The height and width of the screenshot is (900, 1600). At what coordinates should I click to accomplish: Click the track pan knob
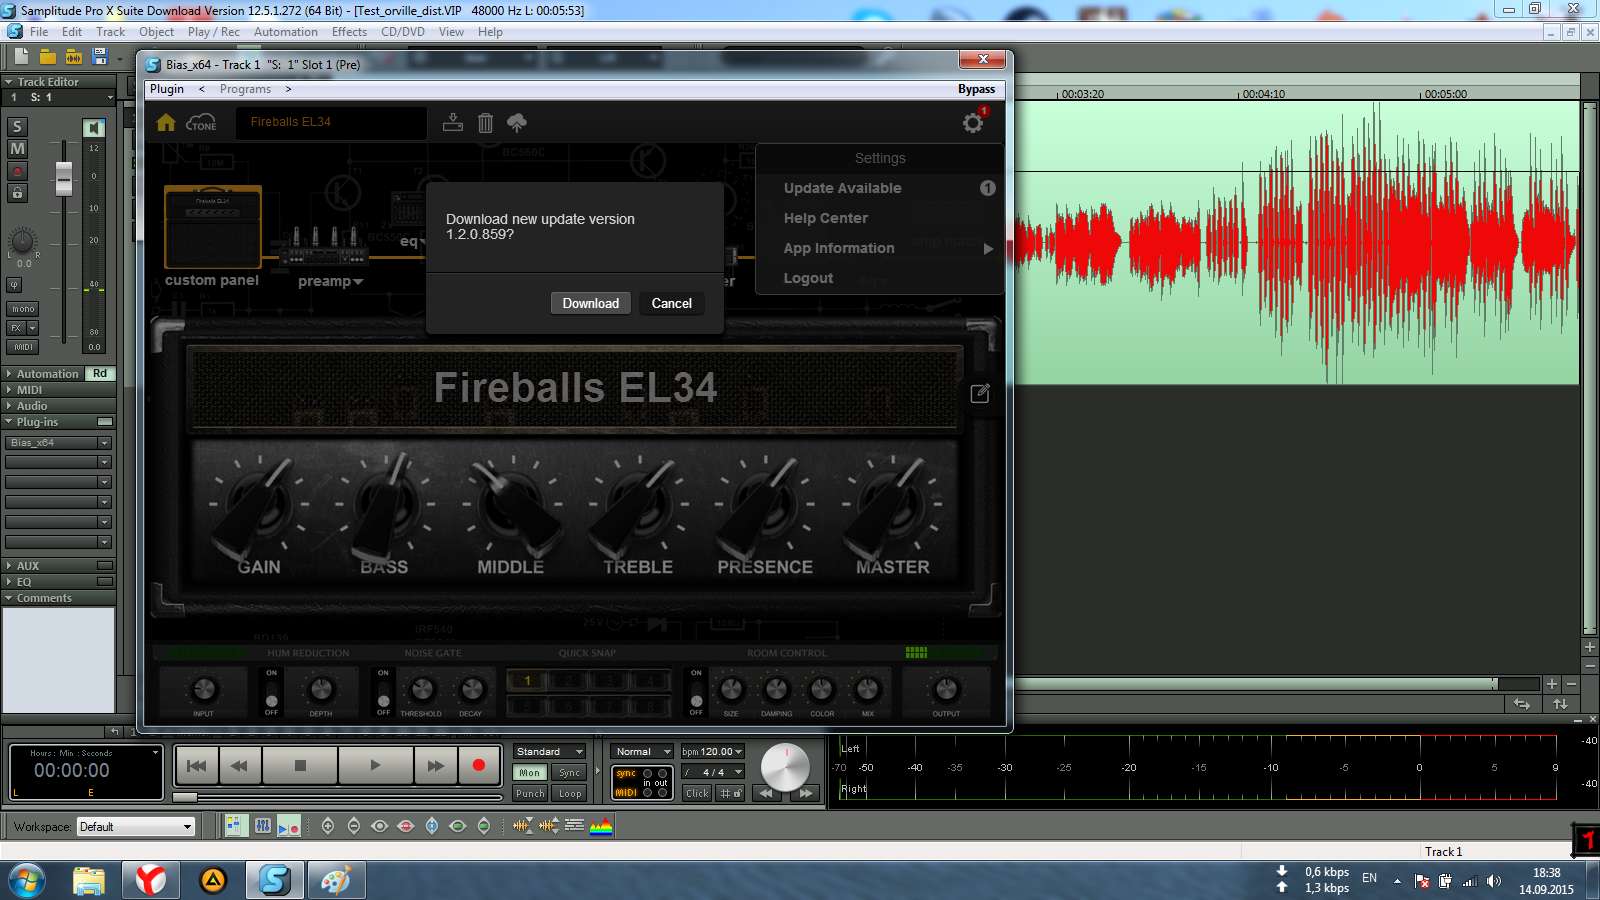tap(22, 241)
